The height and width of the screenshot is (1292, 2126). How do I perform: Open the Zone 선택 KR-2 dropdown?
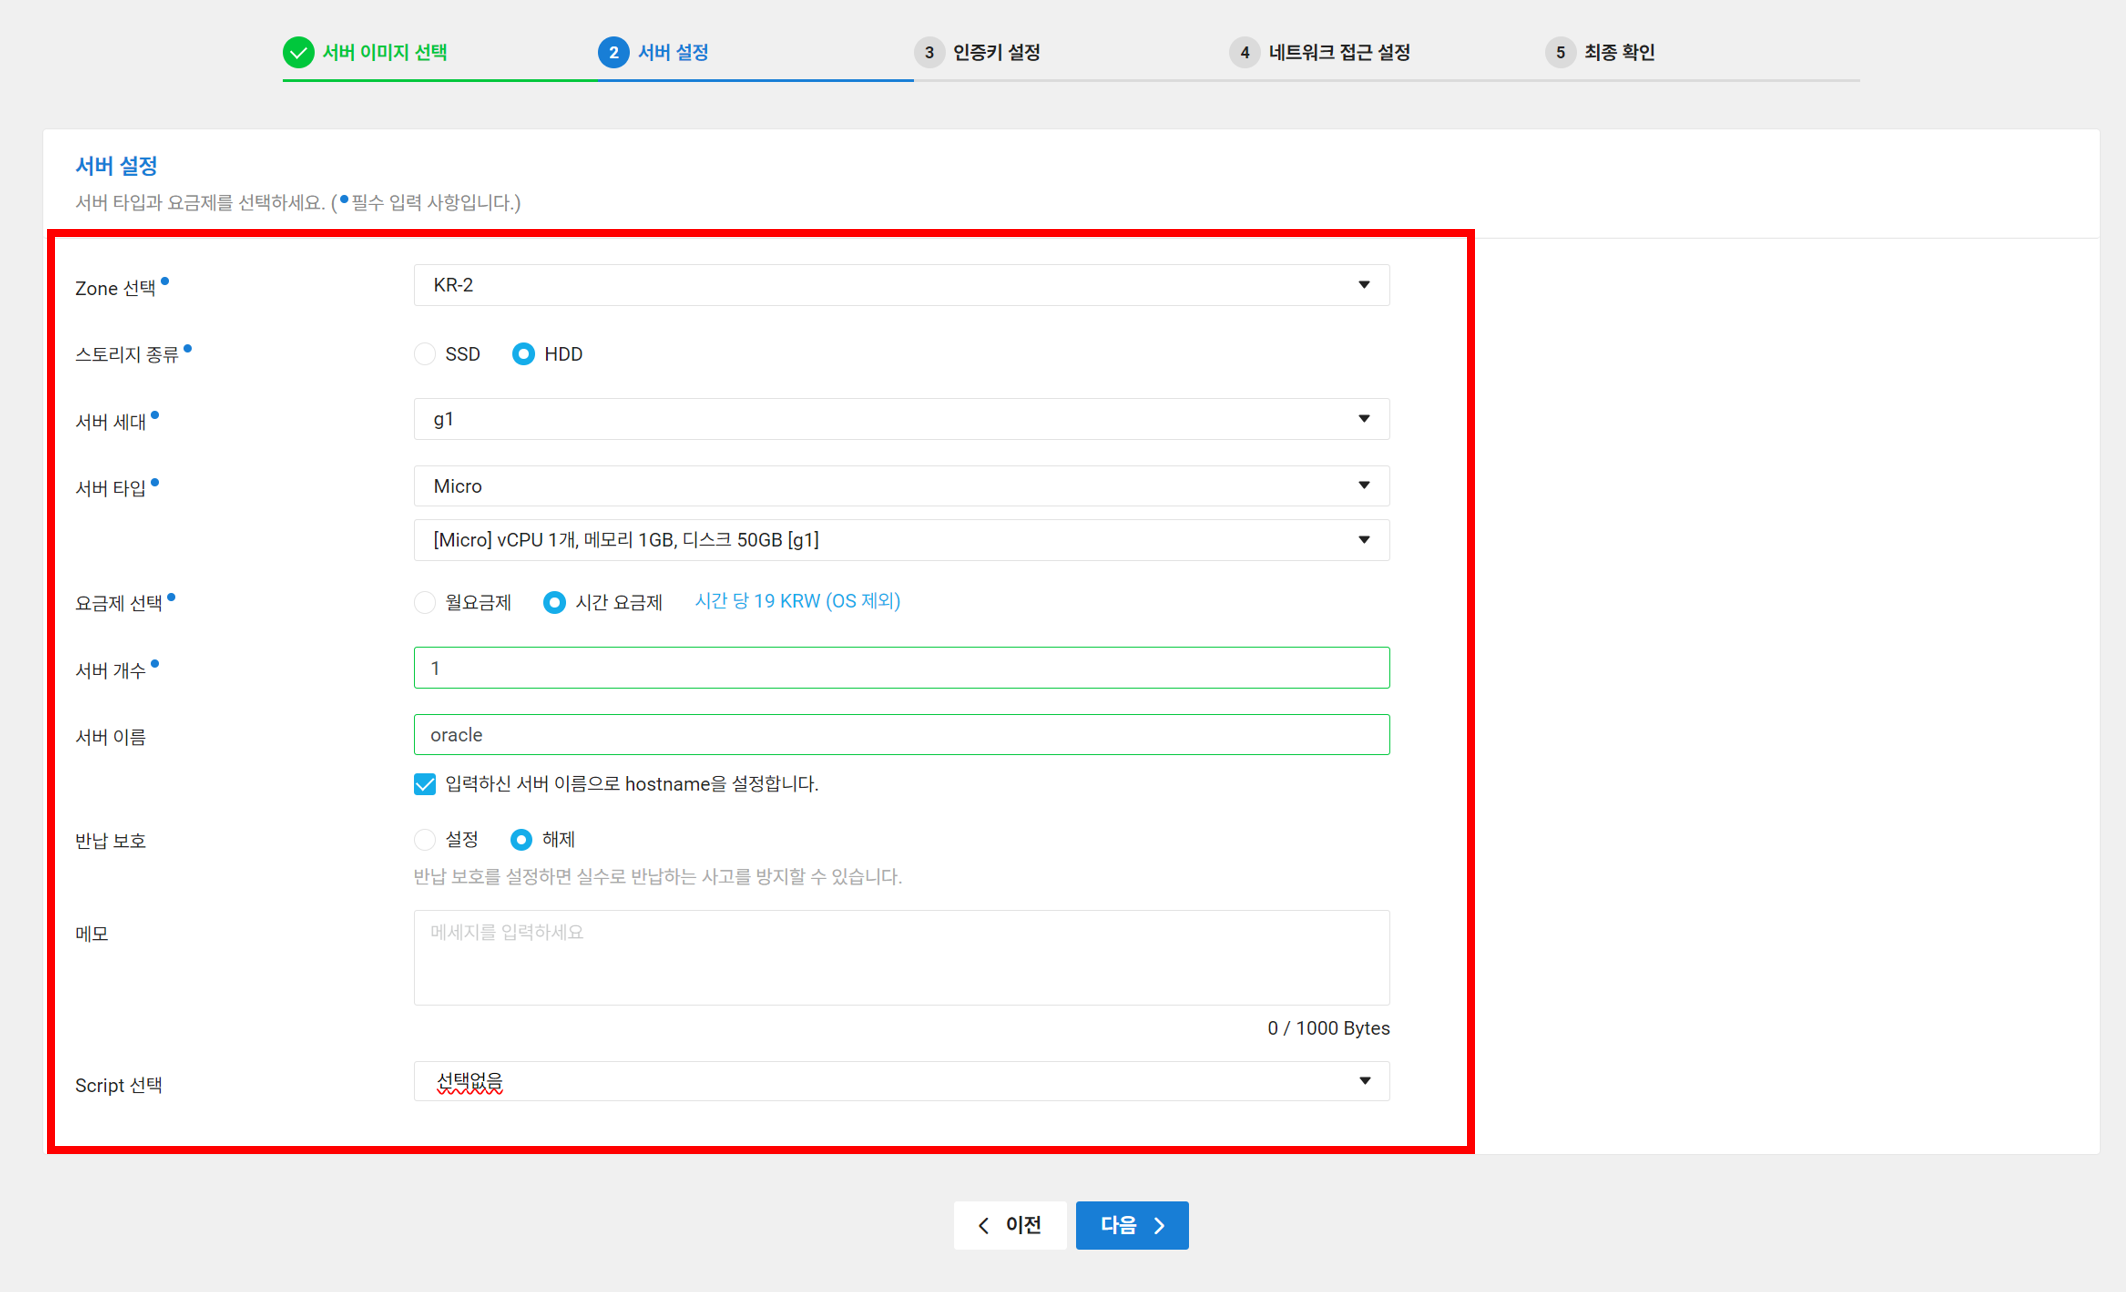900,285
